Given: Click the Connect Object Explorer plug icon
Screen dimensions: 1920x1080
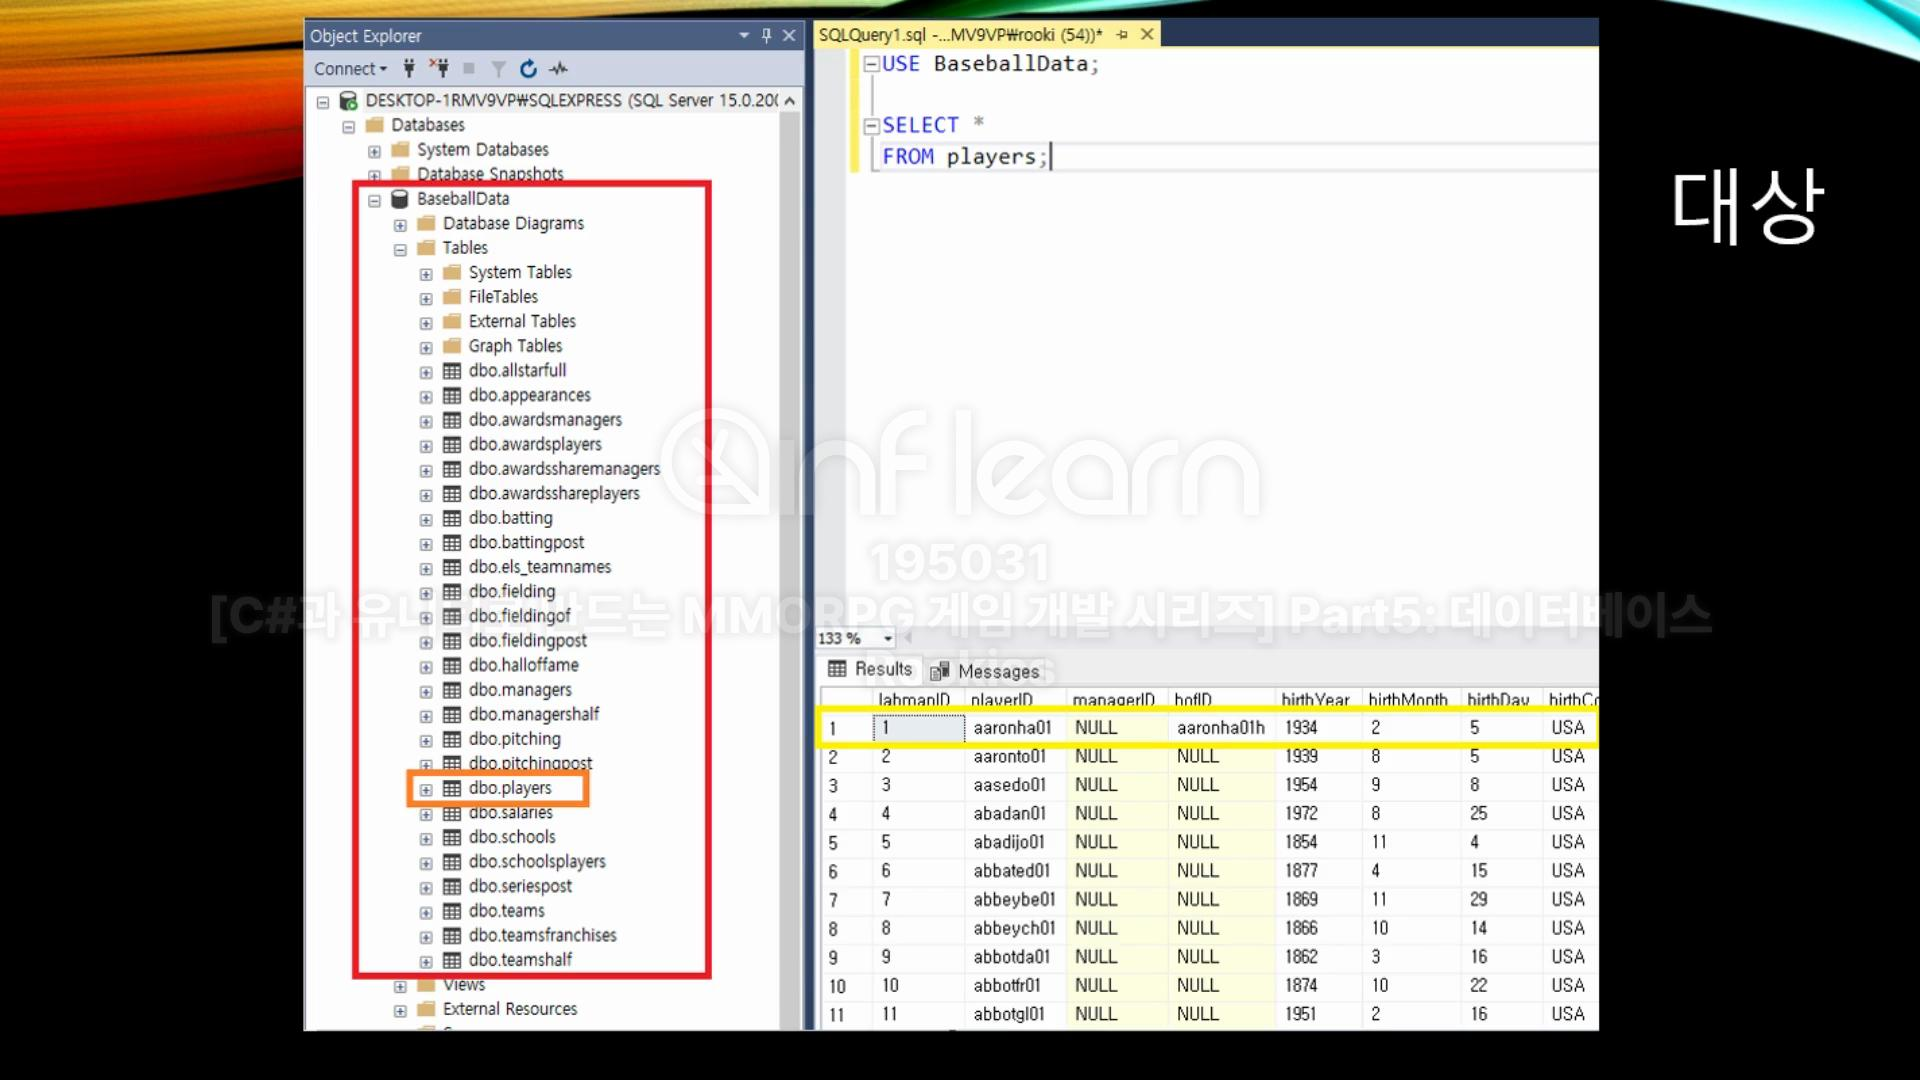Looking at the screenshot, I should click(x=409, y=68).
